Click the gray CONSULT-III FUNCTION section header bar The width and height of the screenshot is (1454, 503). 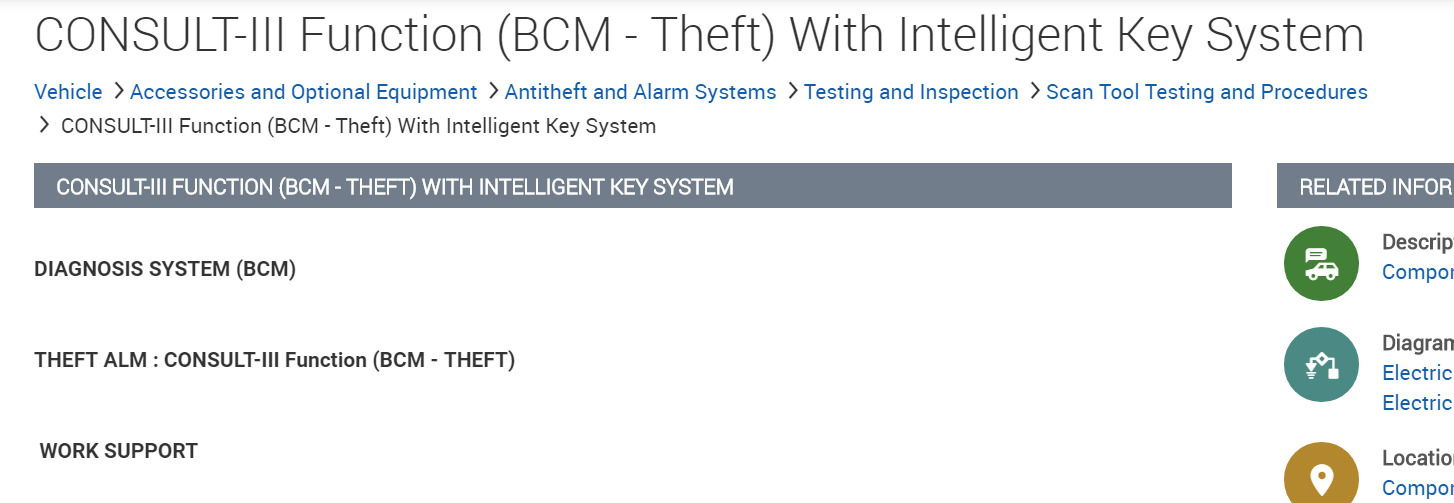[x=632, y=187]
